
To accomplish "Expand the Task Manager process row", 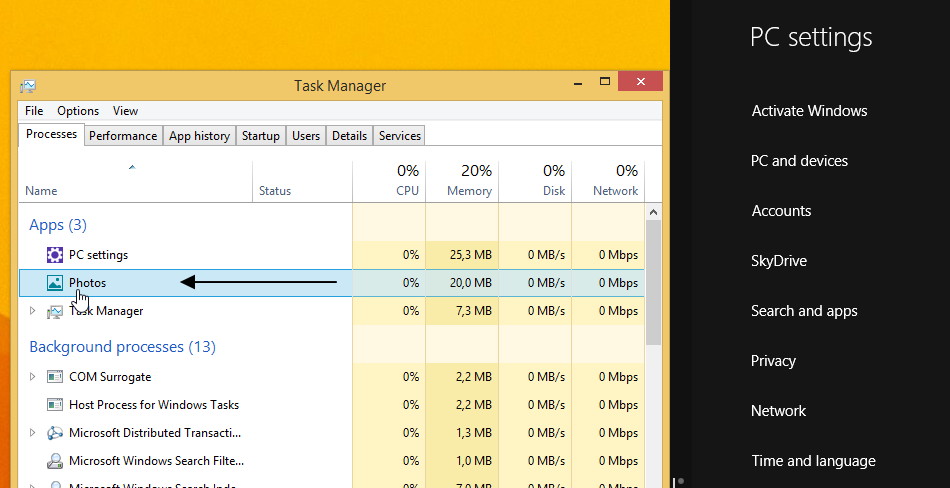I will coord(33,311).
